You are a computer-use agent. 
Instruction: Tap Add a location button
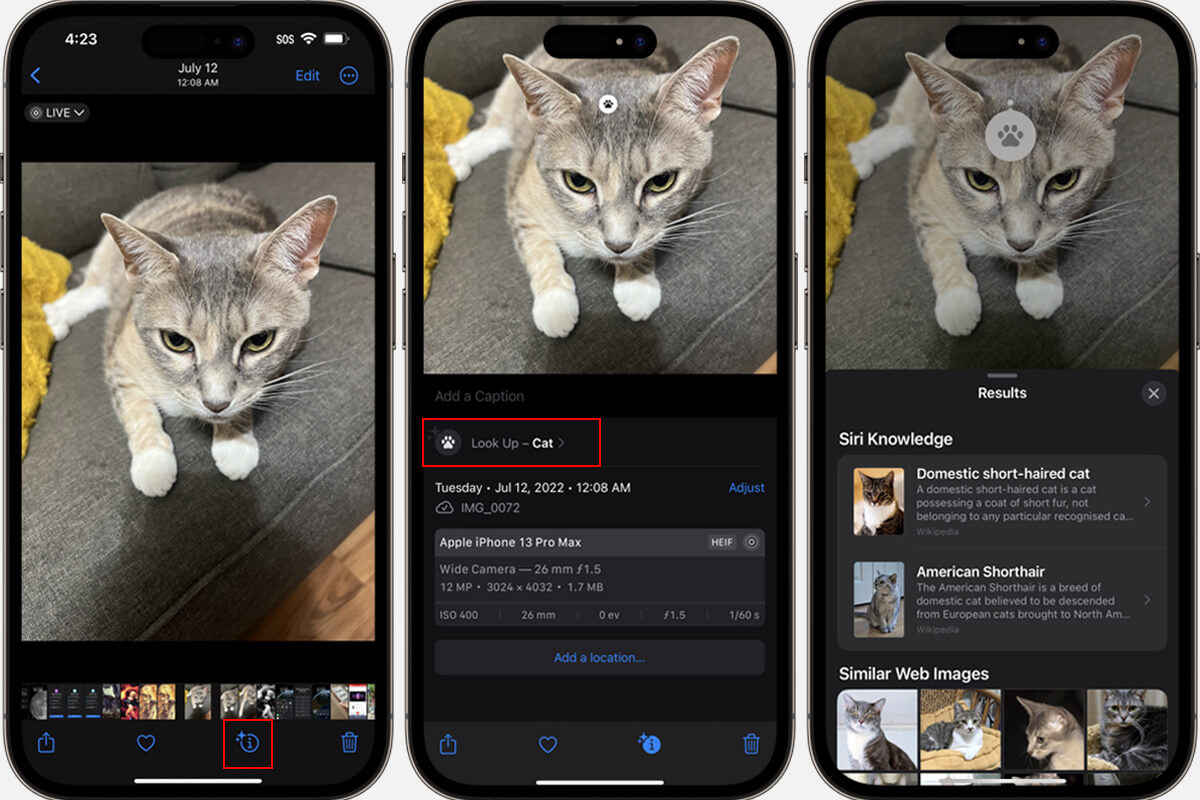click(599, 658)
